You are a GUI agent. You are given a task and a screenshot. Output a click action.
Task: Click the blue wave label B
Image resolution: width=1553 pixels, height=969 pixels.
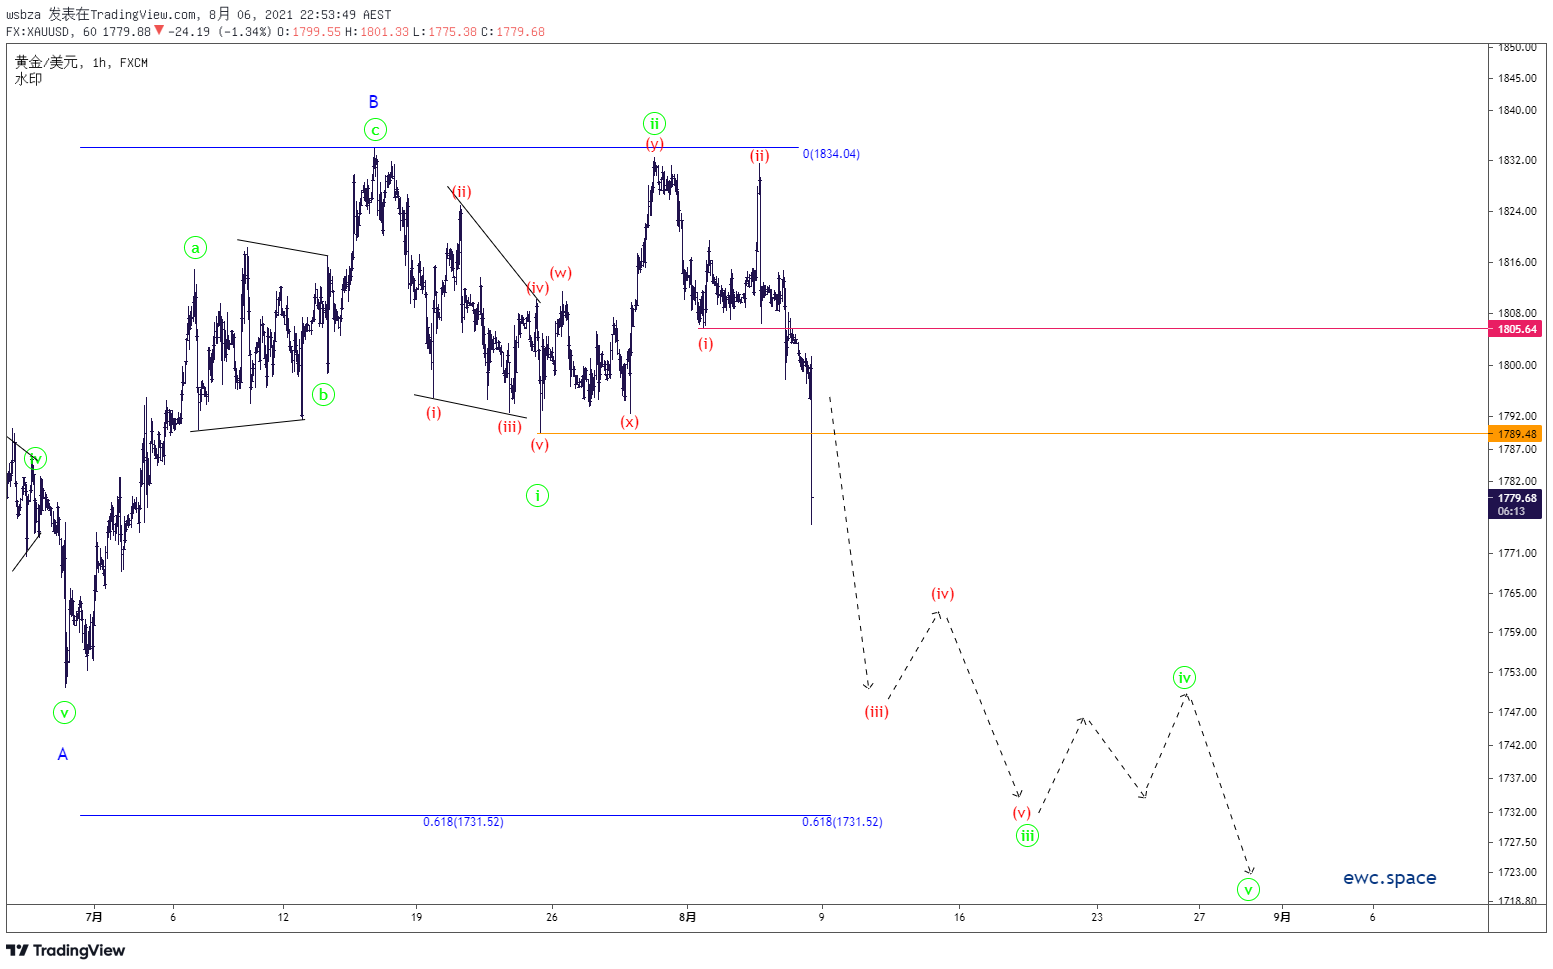tap(373, 102)
